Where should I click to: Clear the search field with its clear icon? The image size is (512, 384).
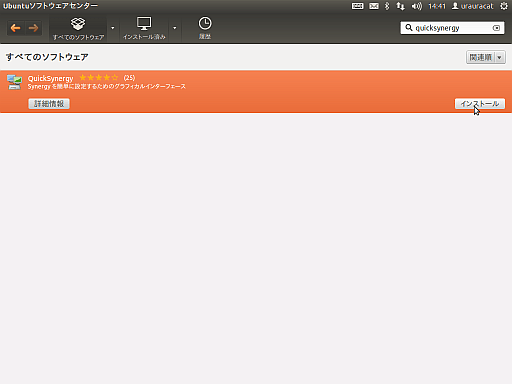click(496, 28)
